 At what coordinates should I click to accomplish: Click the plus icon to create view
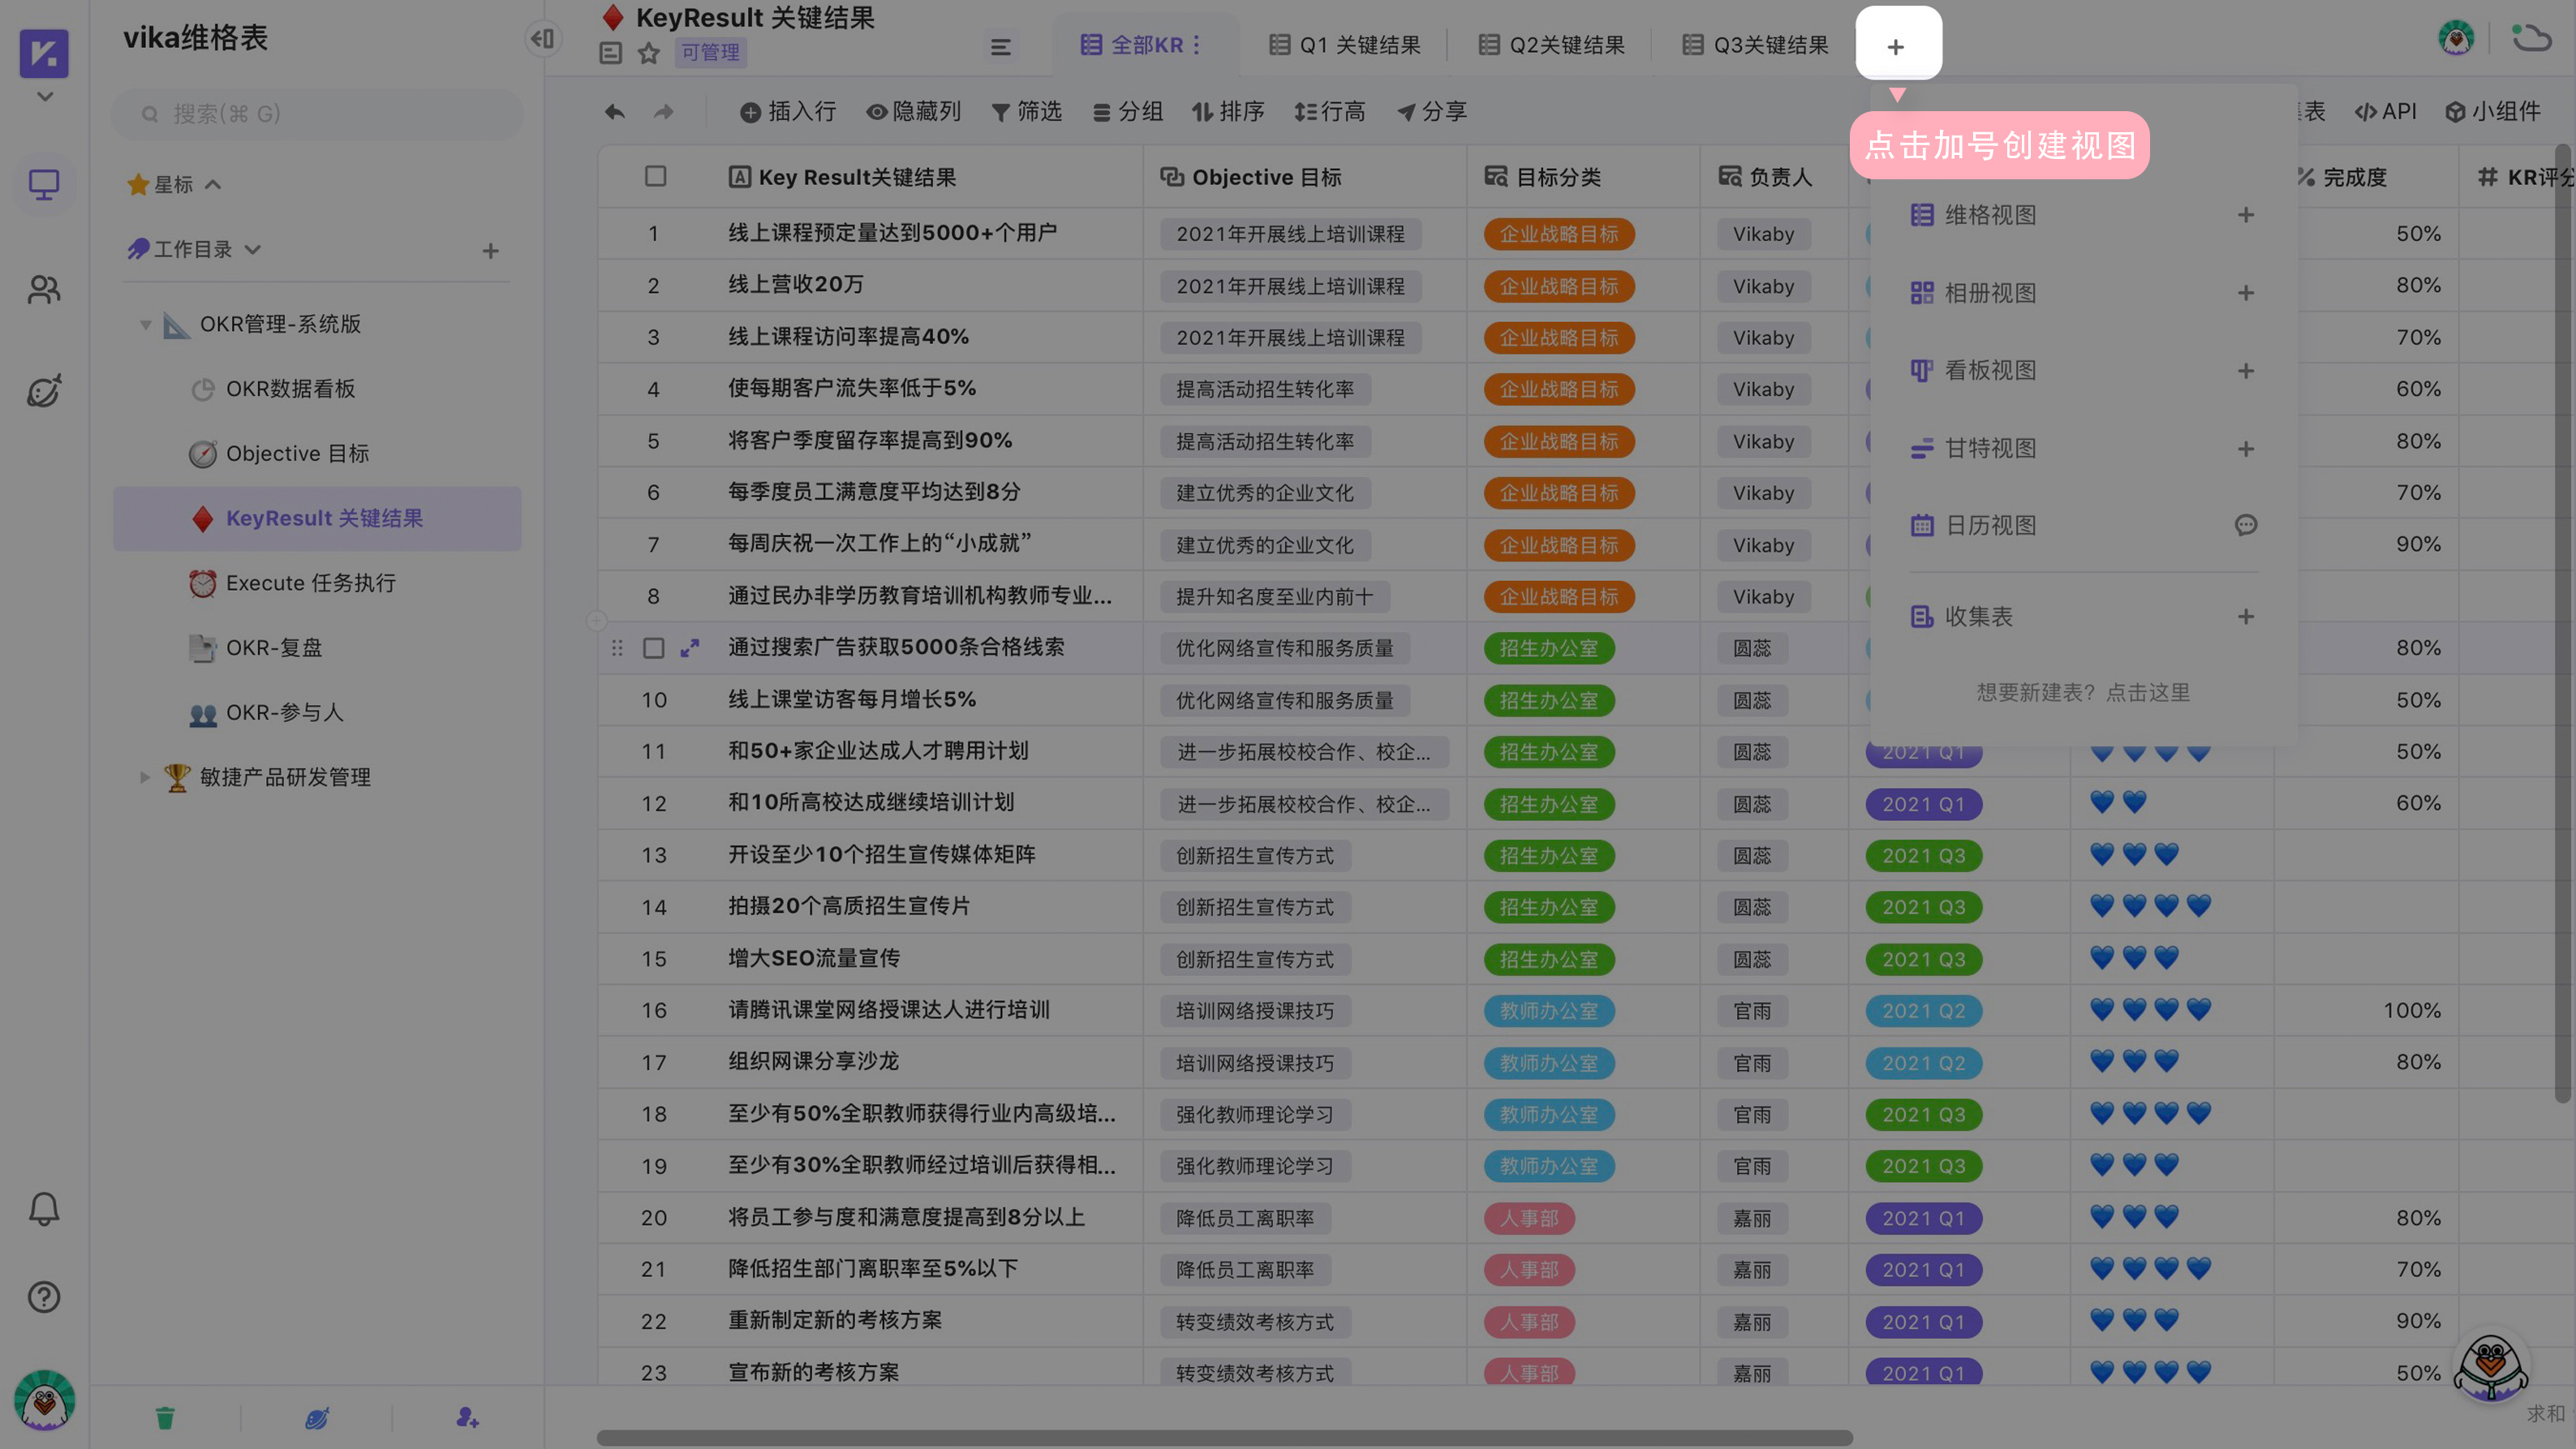point(1896,46)
